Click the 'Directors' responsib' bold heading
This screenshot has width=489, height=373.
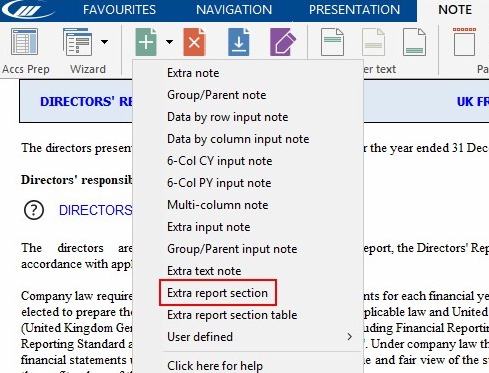pyautogui.click(x=76, y=180)
